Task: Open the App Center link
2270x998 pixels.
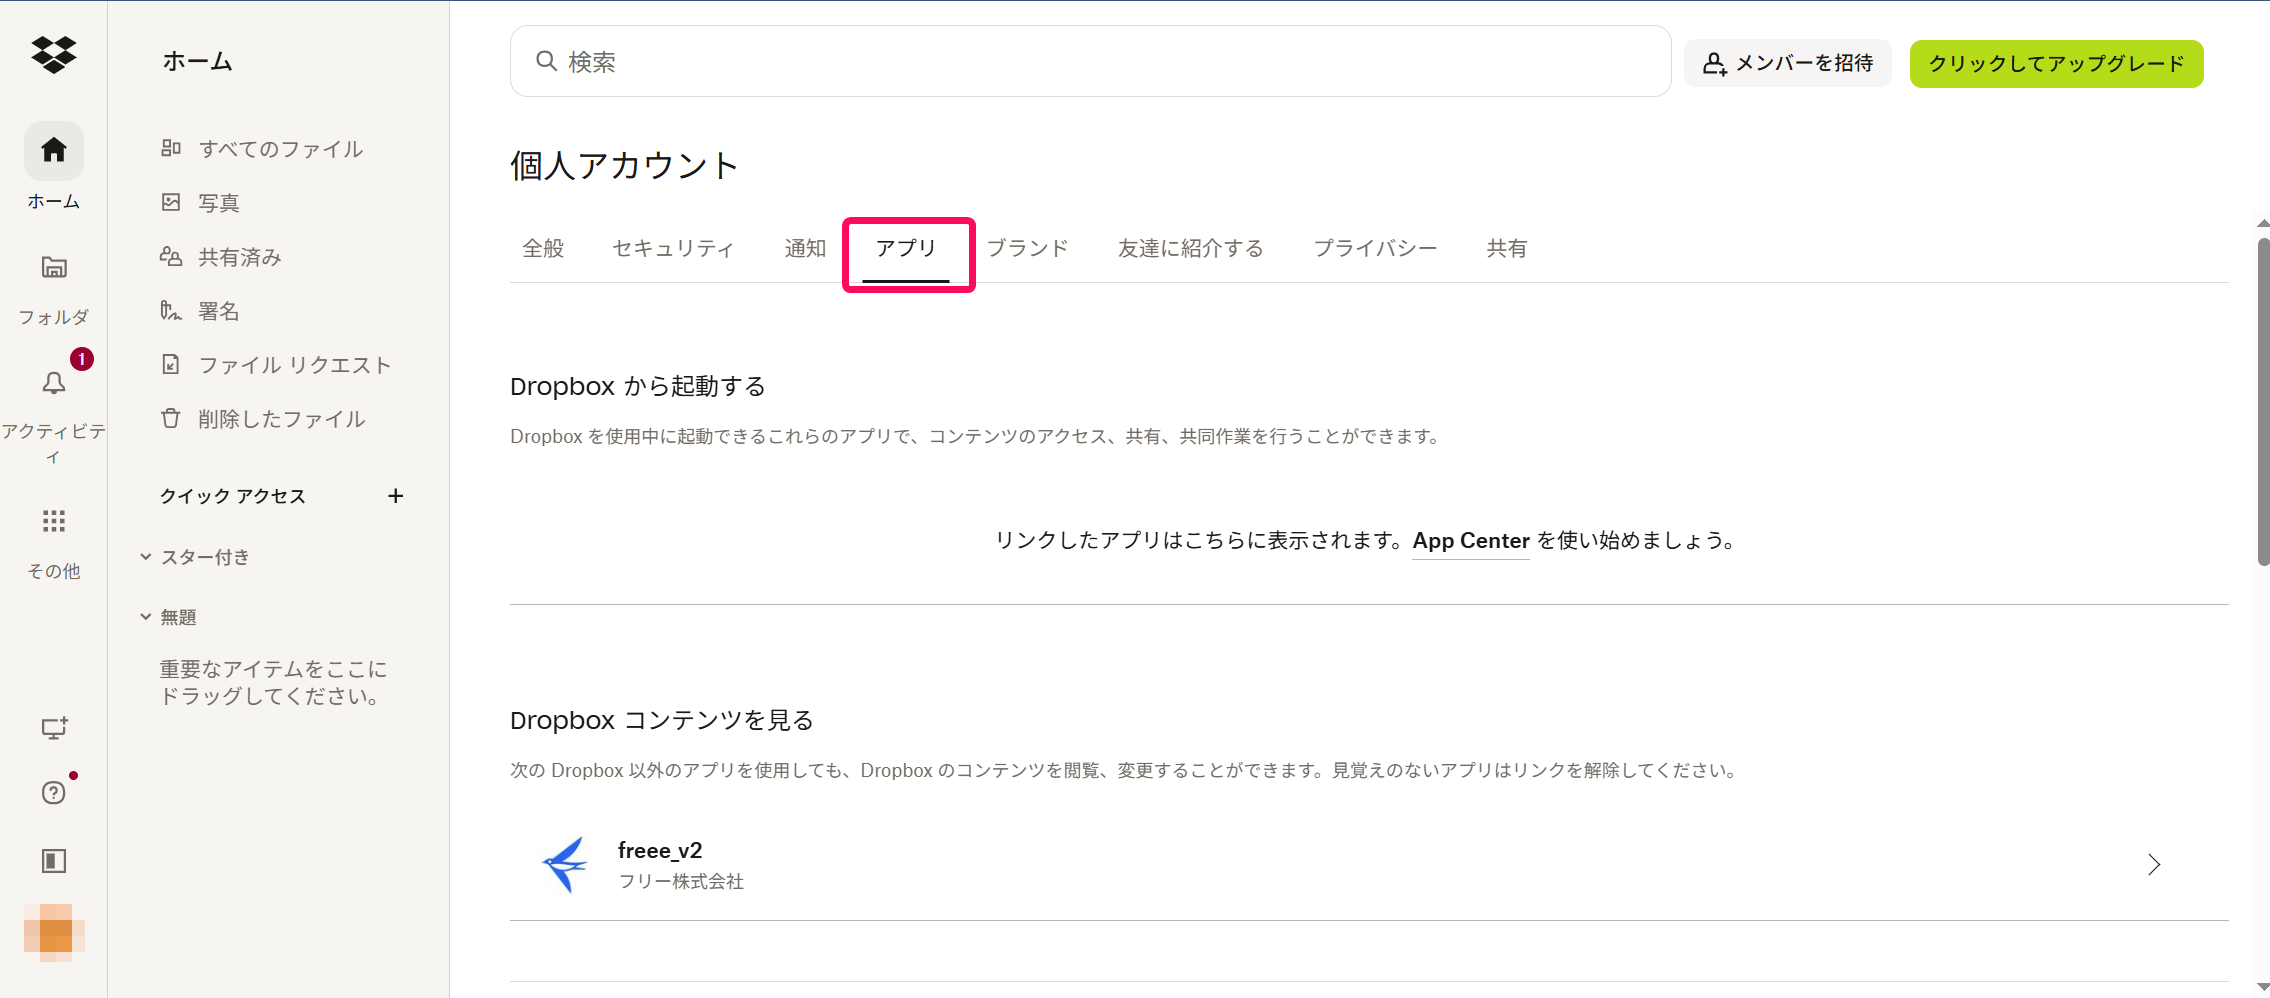Action: click(1471, 540)
